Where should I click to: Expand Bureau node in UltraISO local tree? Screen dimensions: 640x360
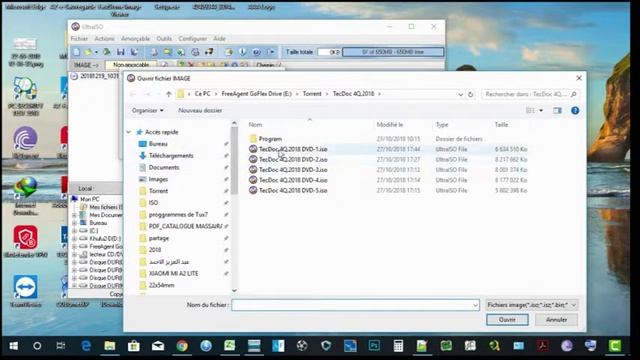click(75, 223)
